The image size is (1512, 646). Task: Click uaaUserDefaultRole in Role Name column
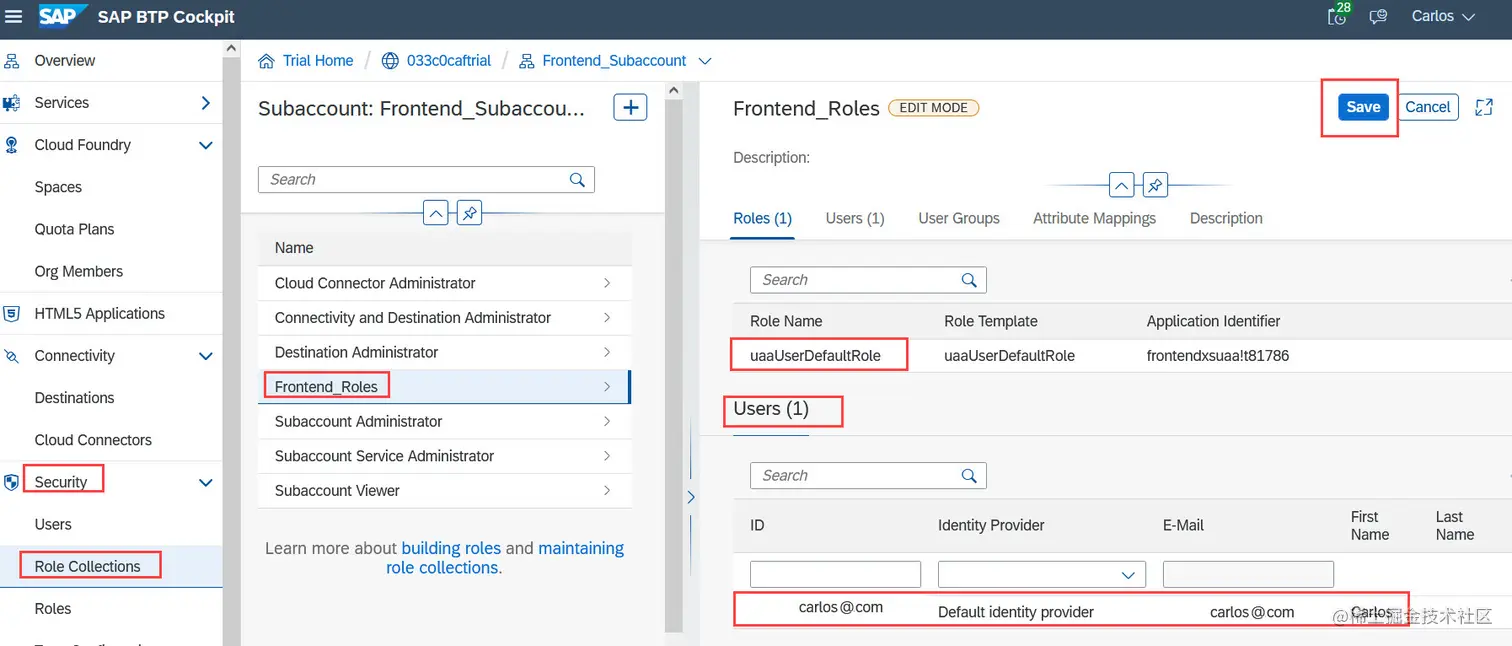click(x=815, y=356)
